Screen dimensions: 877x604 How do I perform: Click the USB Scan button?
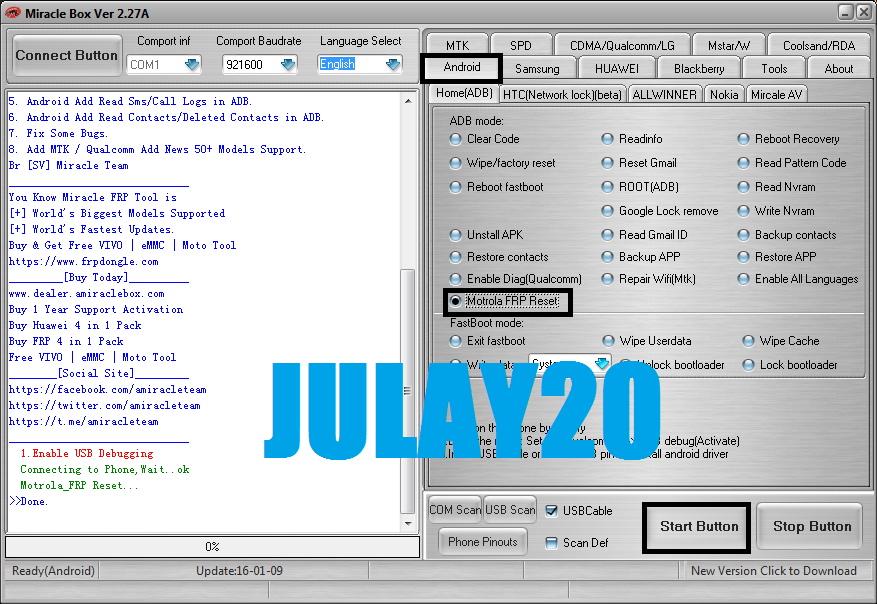pyautogui.click(x=510, y=510)
